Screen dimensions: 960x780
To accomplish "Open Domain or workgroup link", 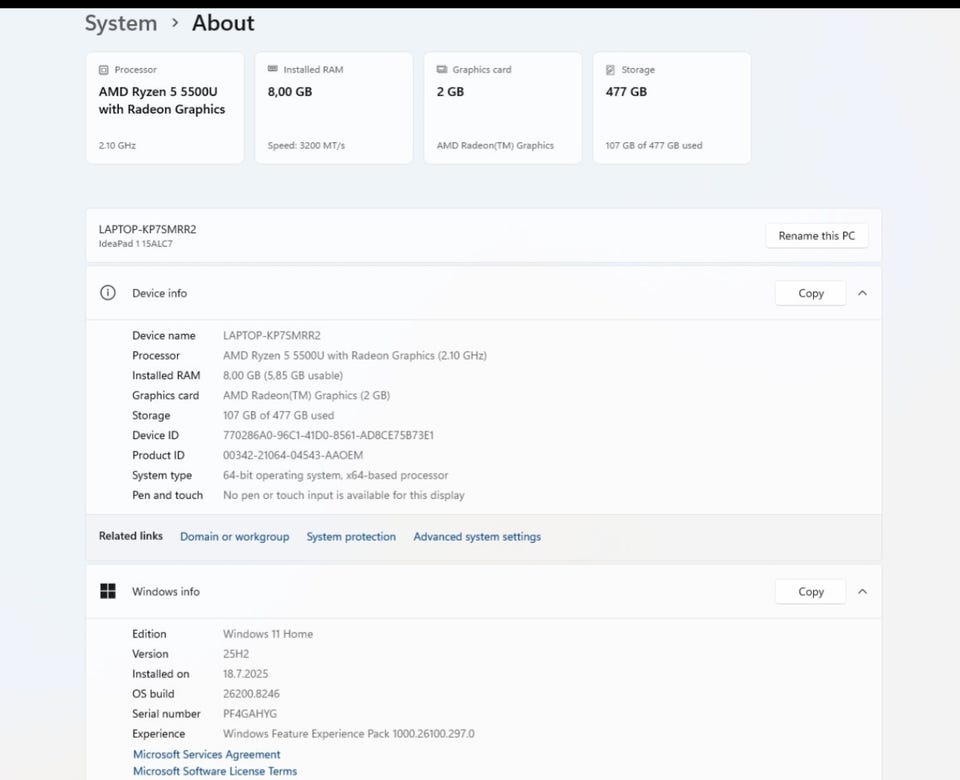I will tap(234, 536).
